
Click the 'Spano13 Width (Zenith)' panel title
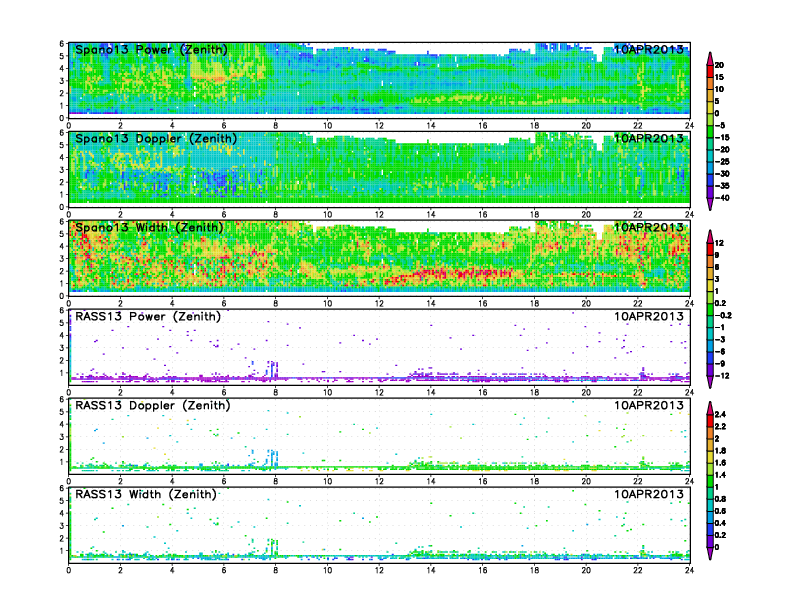(149, 228)
